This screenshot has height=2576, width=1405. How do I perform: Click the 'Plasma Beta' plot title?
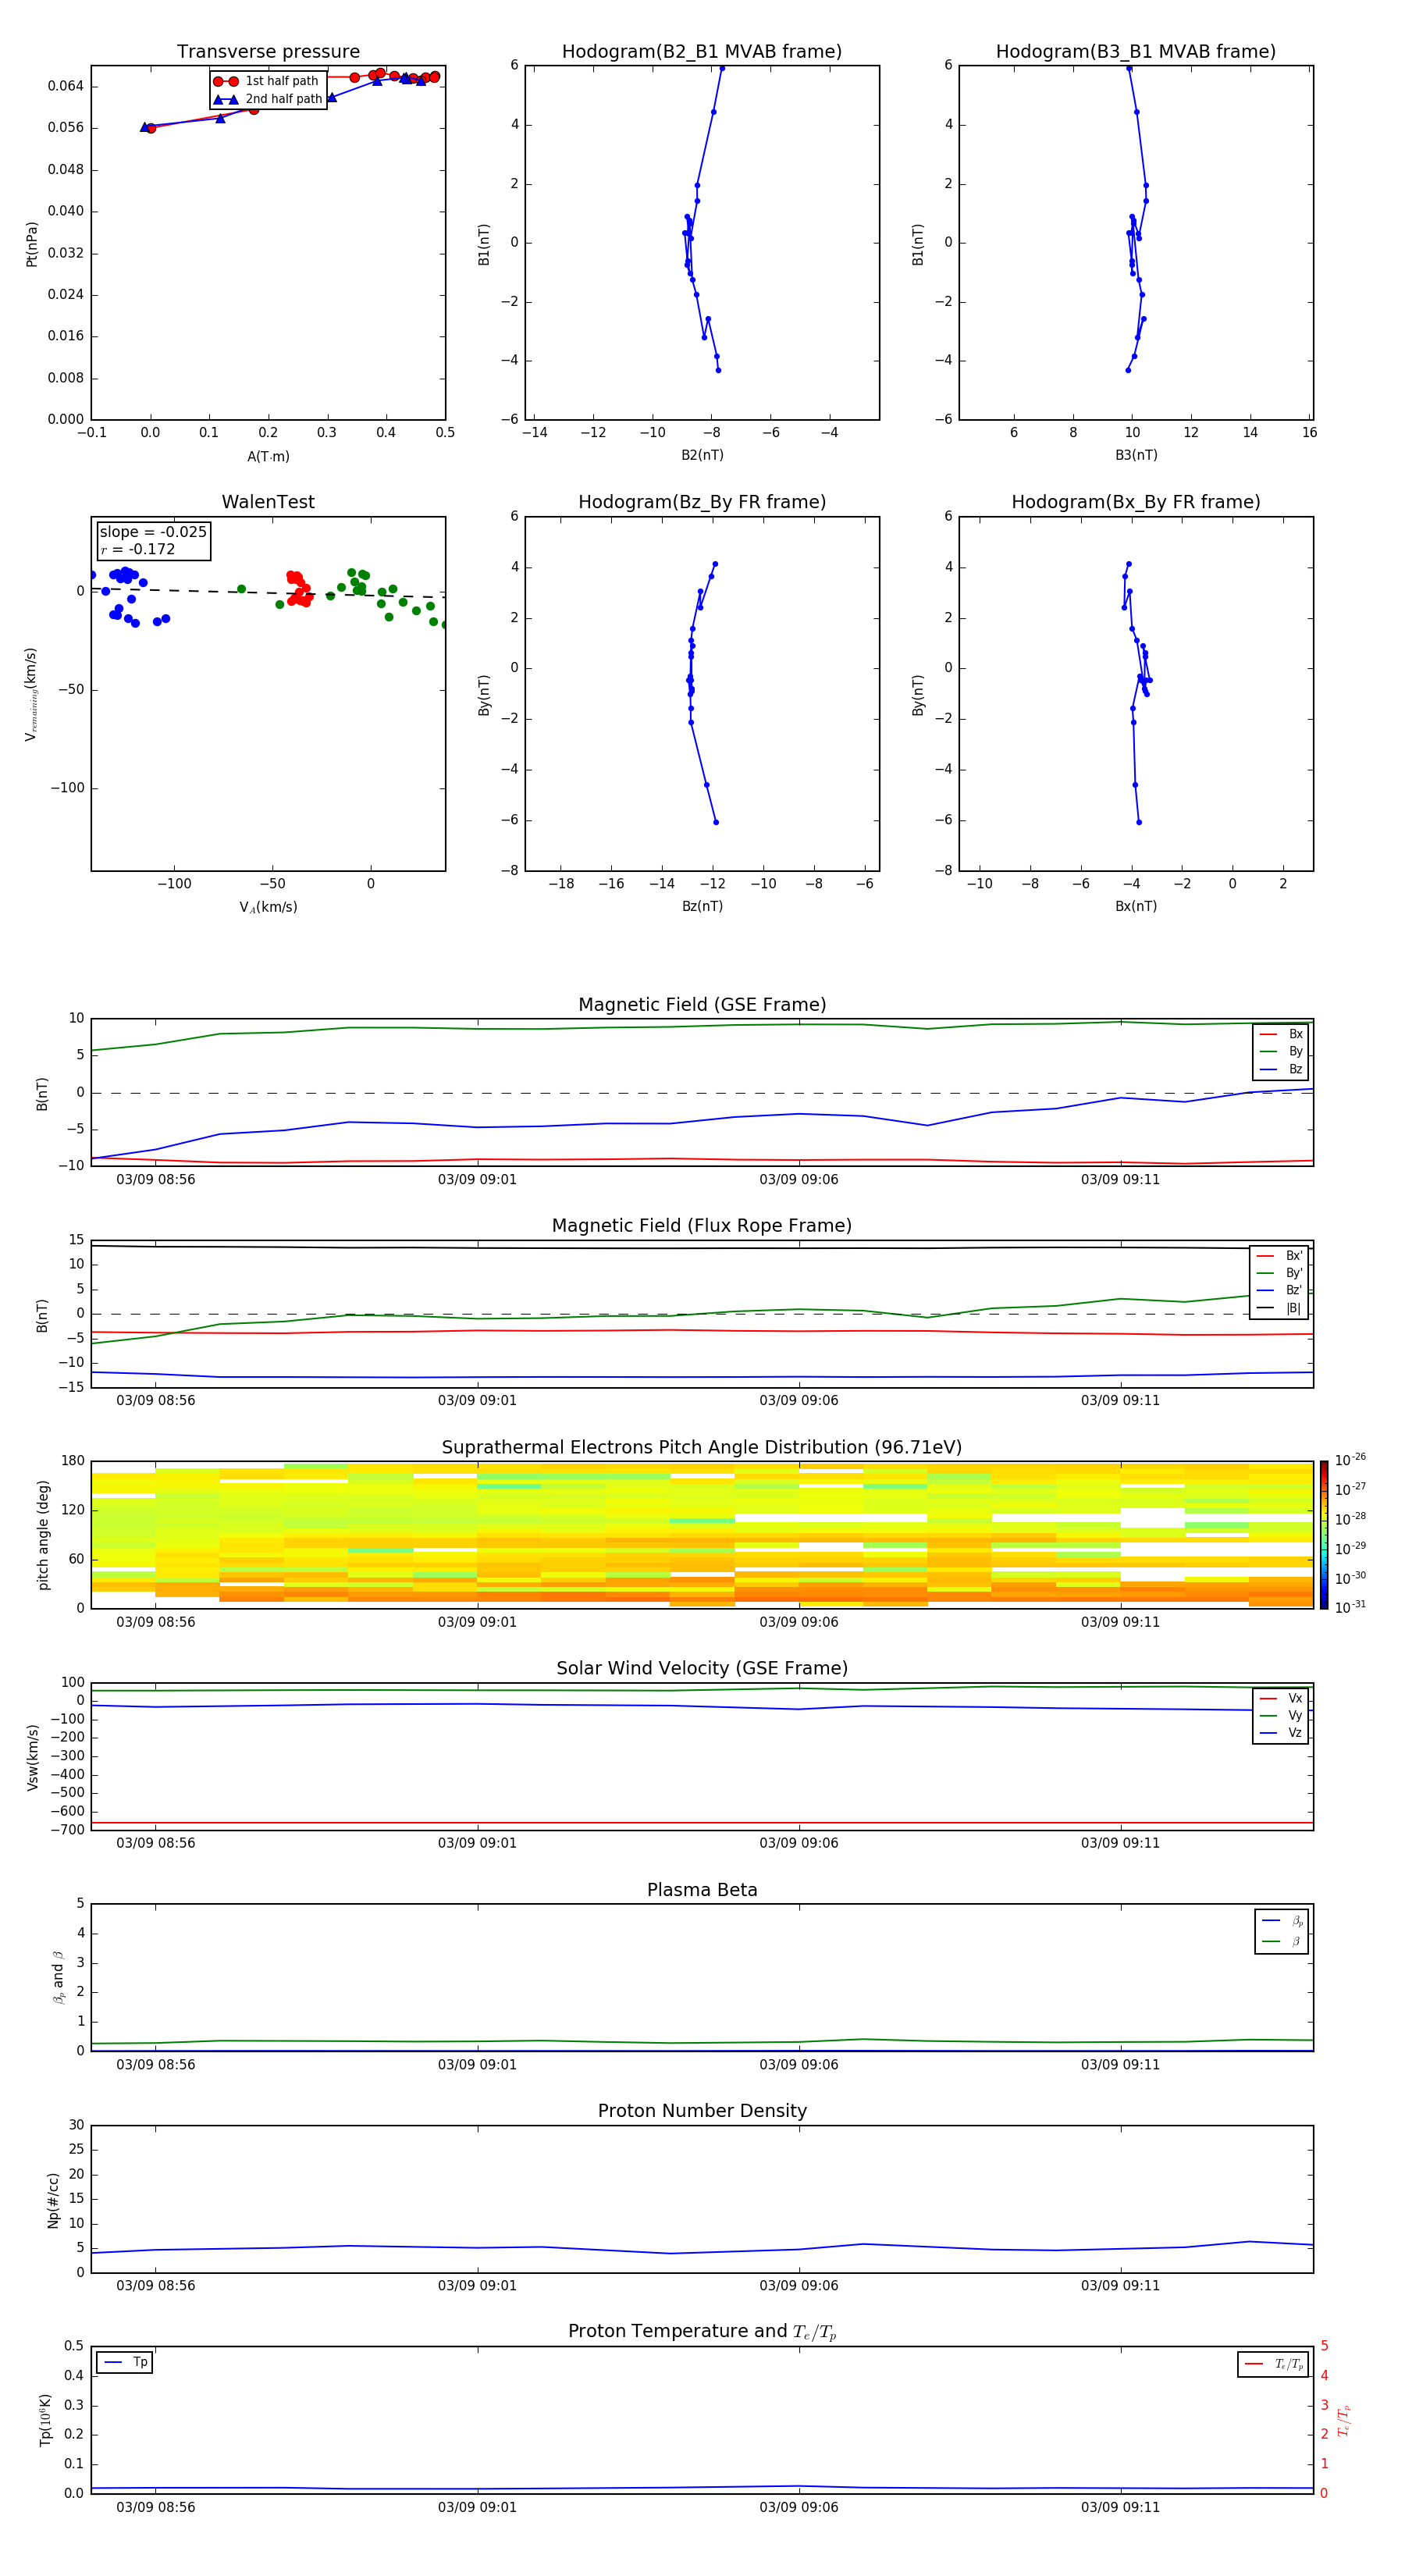[702, 1890]
